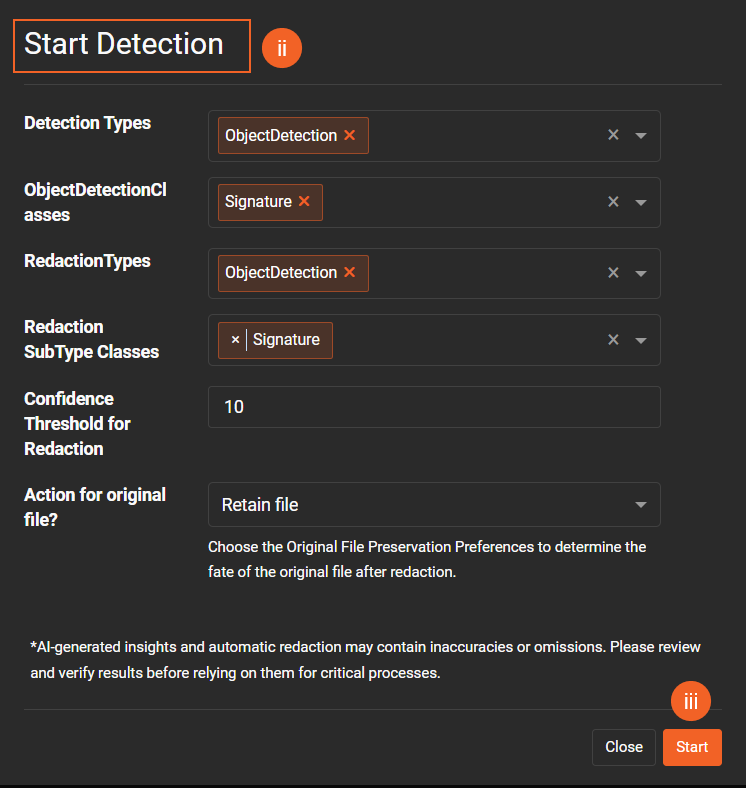Screen dimensions: 746x788
Task: Click the orange step iii marker
Action: coord(691,702)
